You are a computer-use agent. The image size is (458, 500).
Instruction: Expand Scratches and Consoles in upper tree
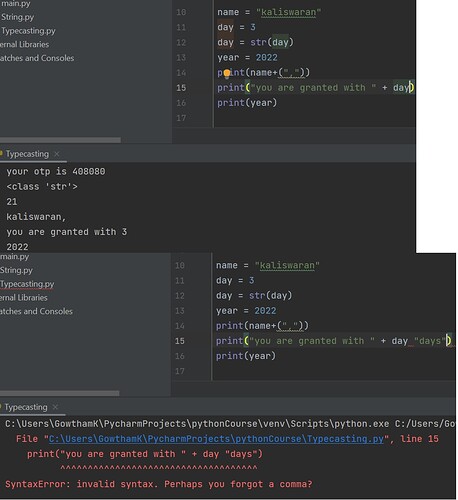click(x=37, y=58)
